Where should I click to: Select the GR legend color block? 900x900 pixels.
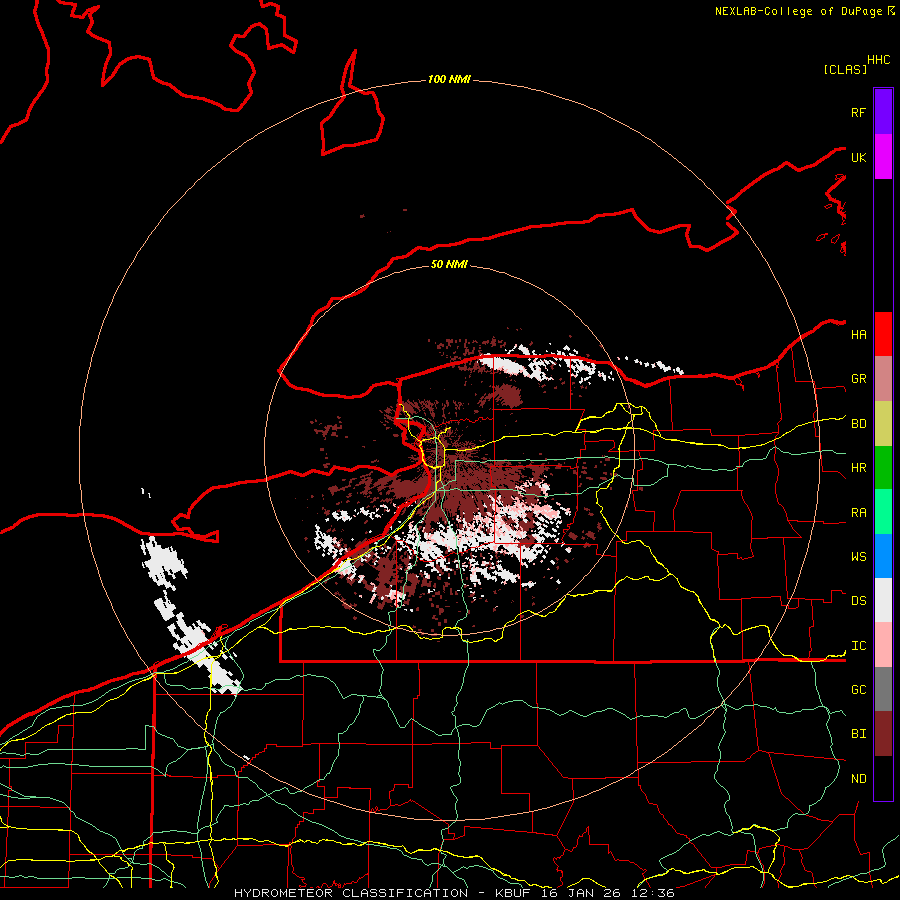pos(883,379)
